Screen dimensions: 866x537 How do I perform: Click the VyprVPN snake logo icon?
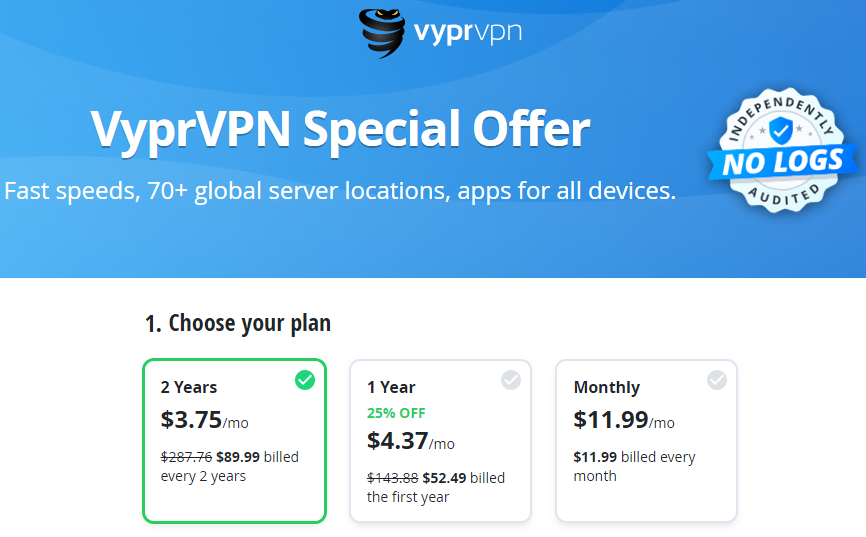click(x=382, y=33)
